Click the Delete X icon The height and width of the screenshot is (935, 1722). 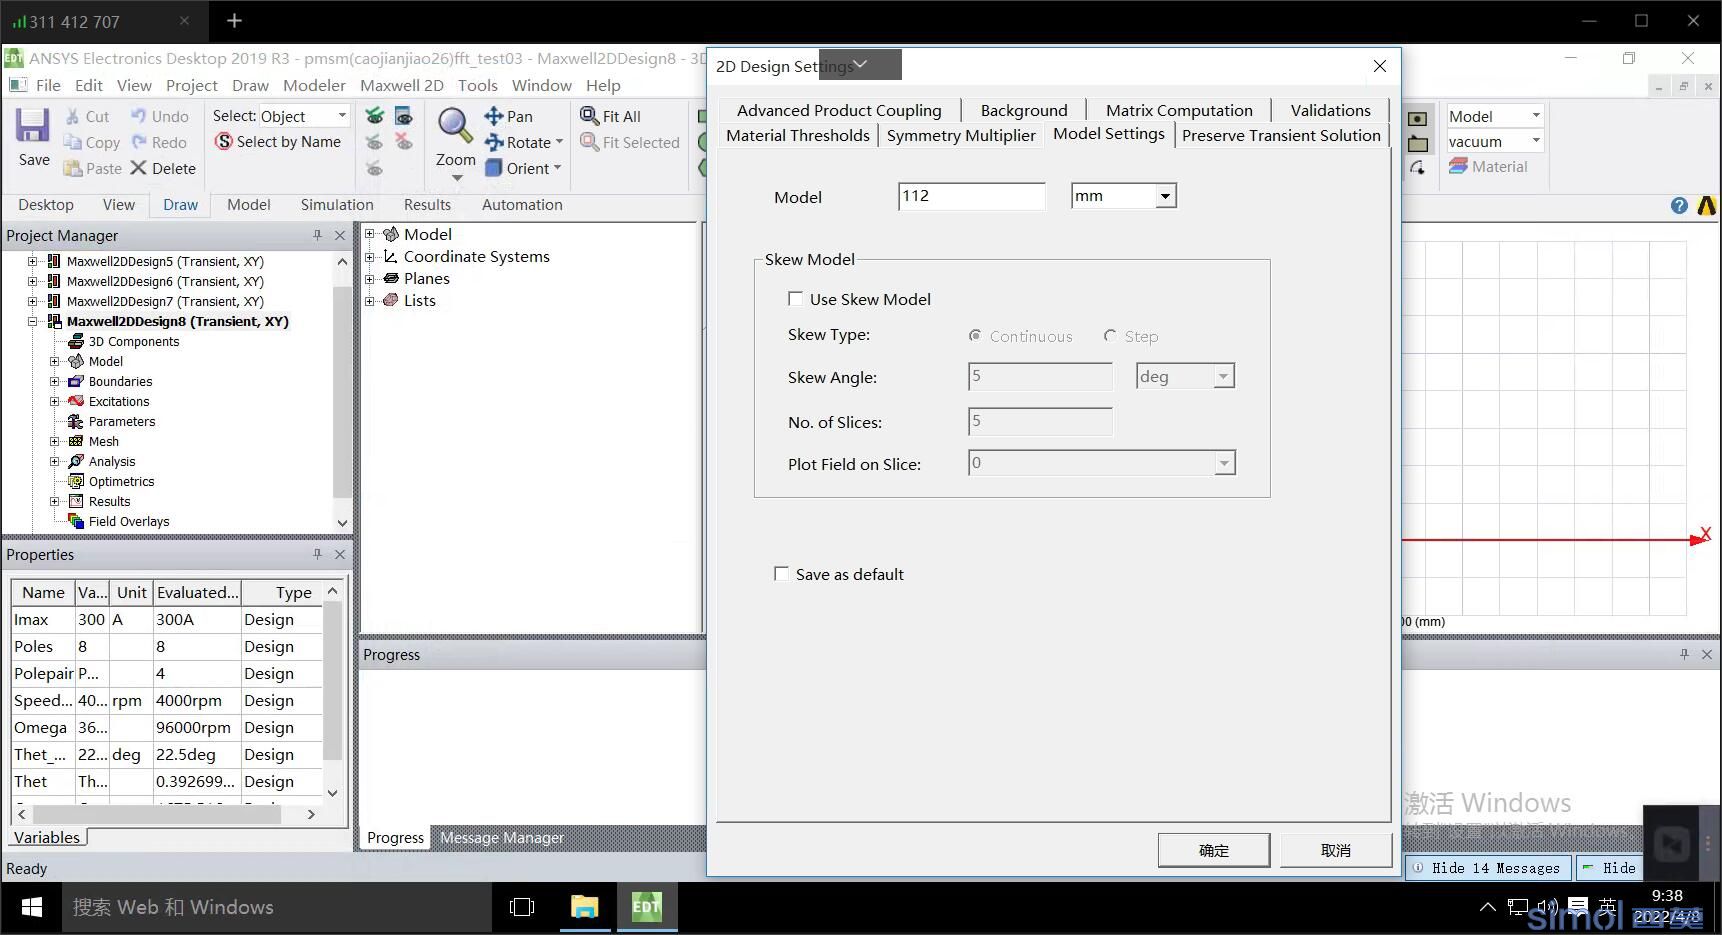click(x=138, y=168)
